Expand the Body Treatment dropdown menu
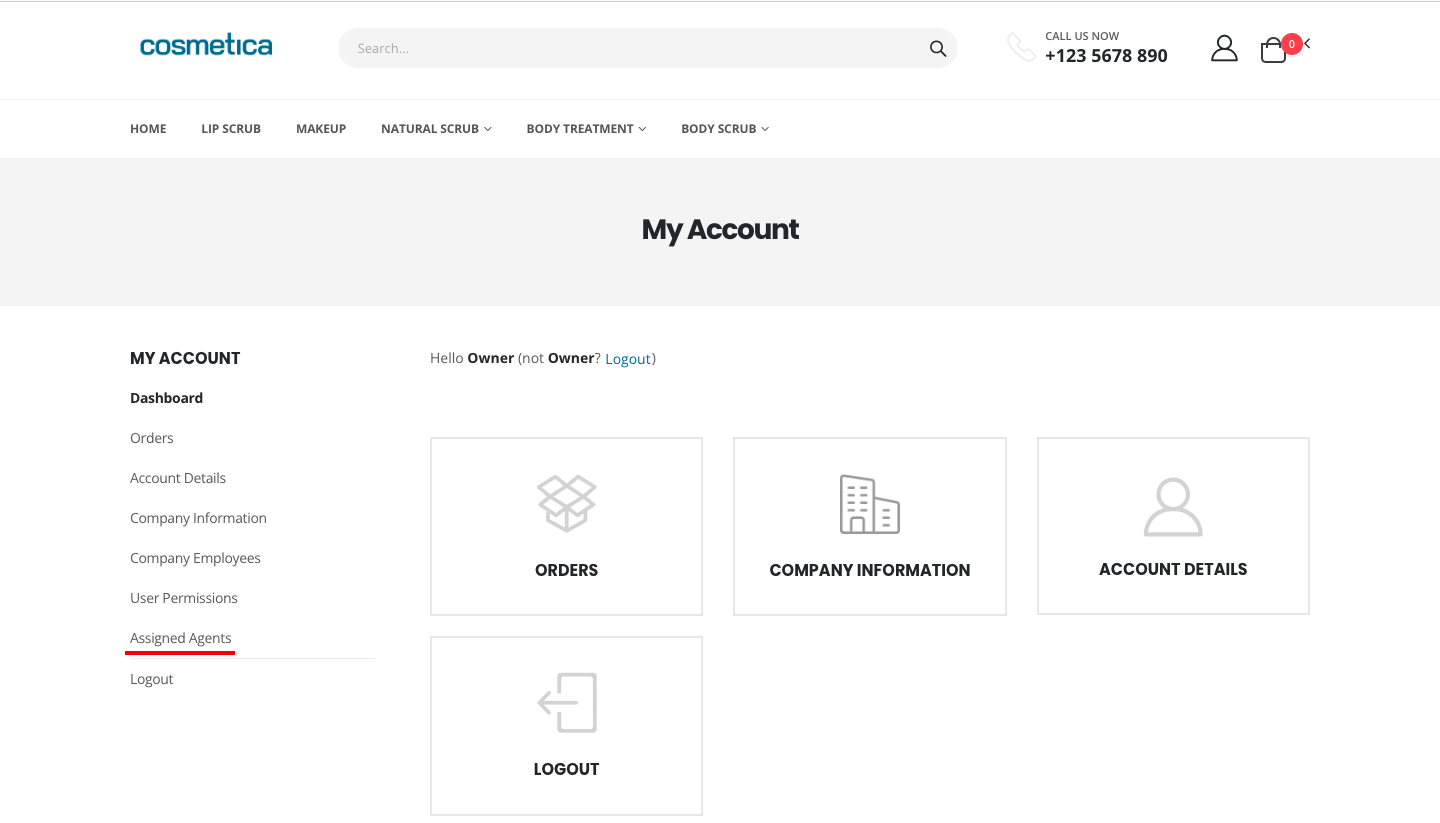The width and height of the screenshot is (1440, 823). pyautogui.click(x=586, y=129)
